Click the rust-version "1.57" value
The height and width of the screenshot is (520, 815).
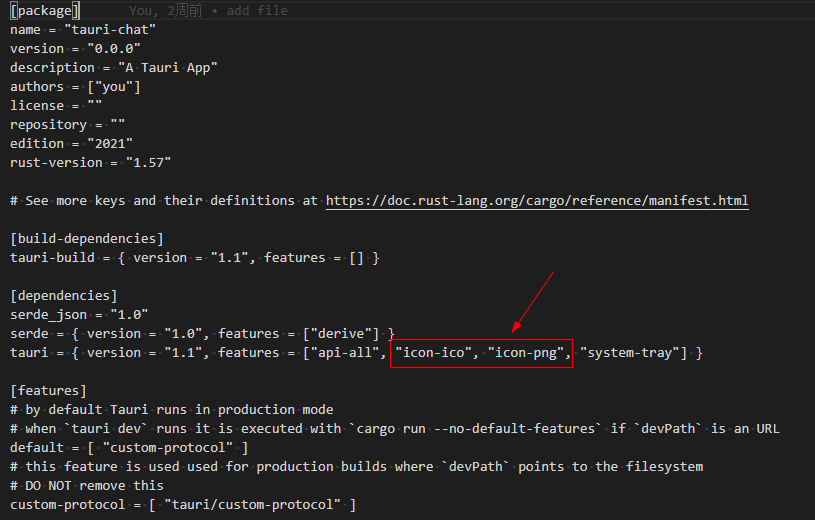click(148, 163)
